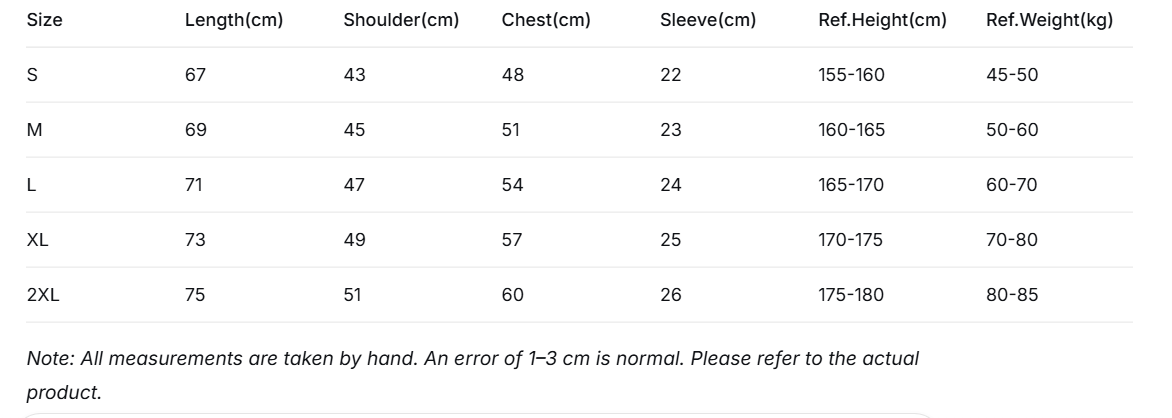Click the Size column header
This screenshot has height=418, width=1172.
[44, 20]
